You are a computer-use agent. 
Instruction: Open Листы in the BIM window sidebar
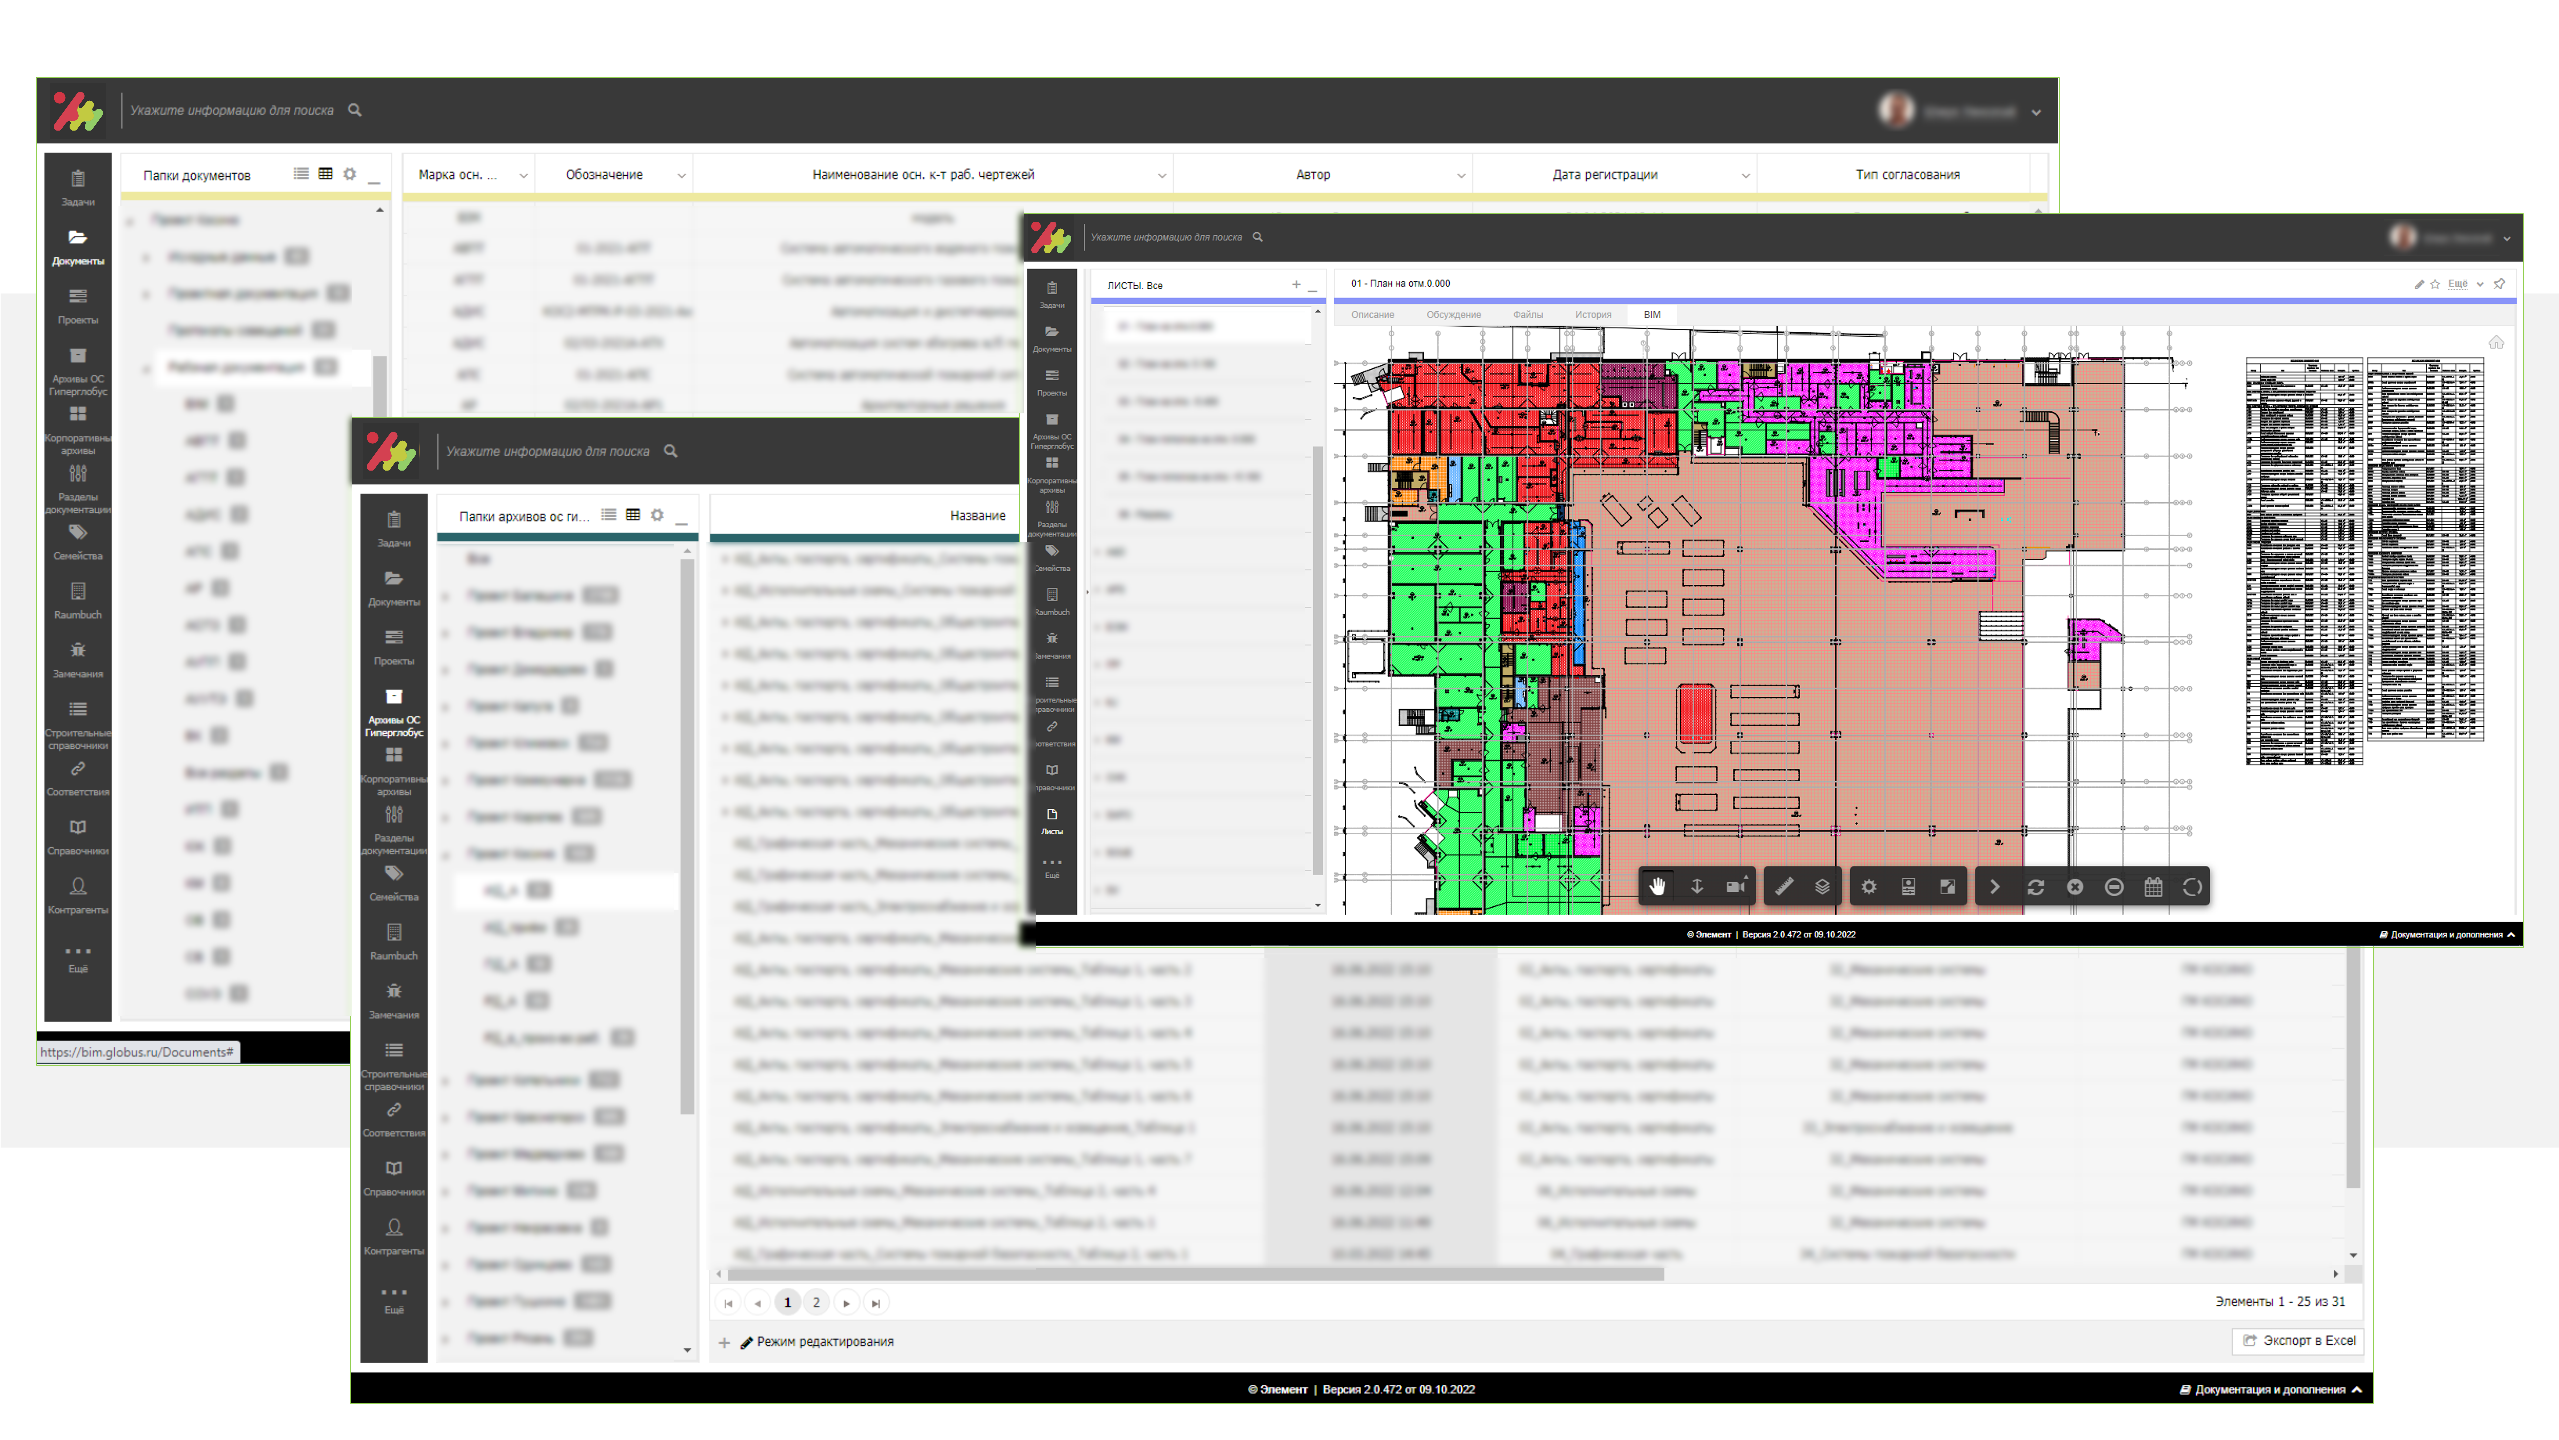pos(1051,821)
